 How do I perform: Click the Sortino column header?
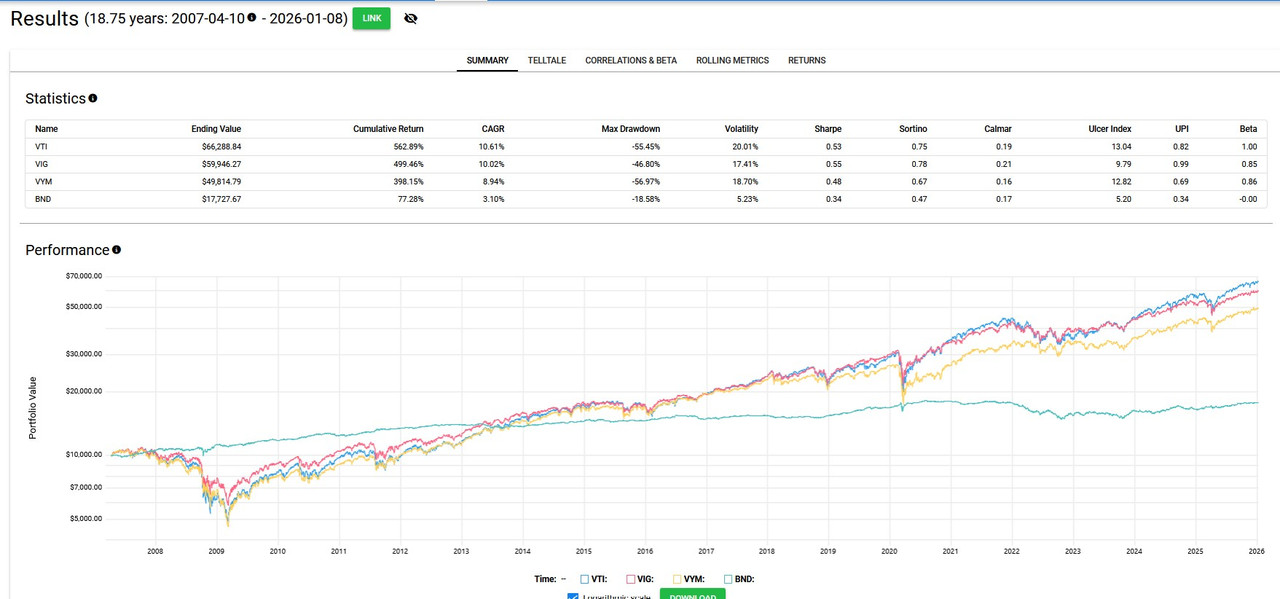tap(912, 129)
